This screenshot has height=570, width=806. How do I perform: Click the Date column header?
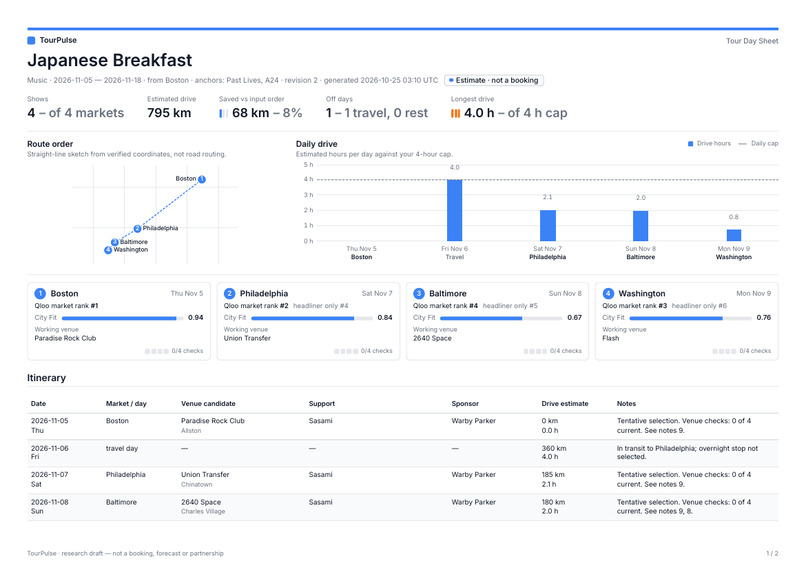click(39, 403)
